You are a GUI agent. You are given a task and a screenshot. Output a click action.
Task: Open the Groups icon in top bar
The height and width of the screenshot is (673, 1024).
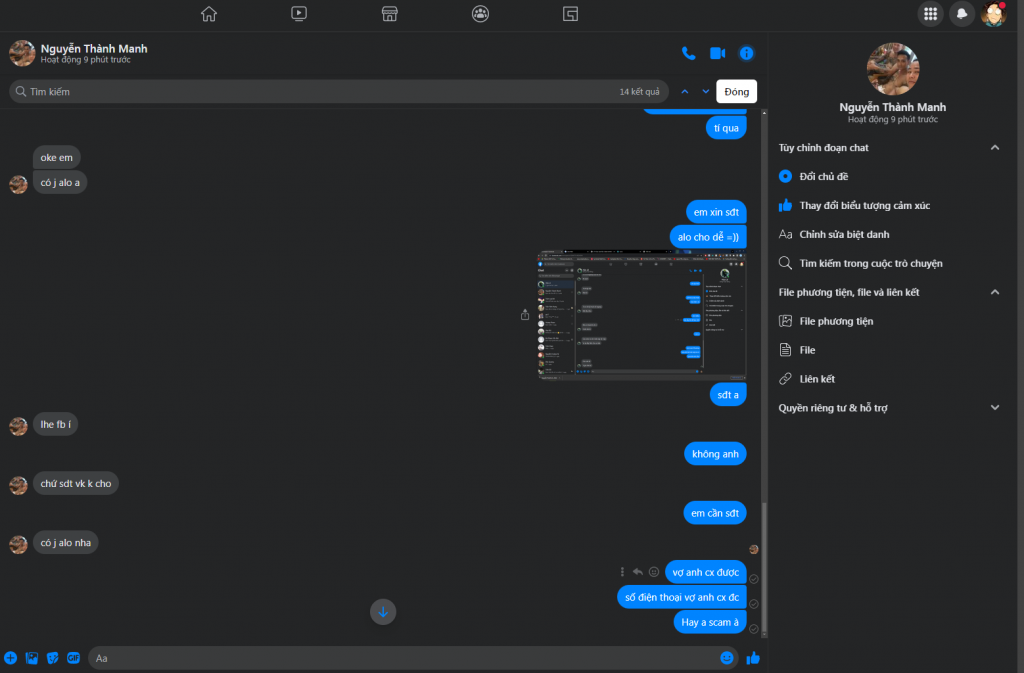pyautogui.click(x=480, y=14)
